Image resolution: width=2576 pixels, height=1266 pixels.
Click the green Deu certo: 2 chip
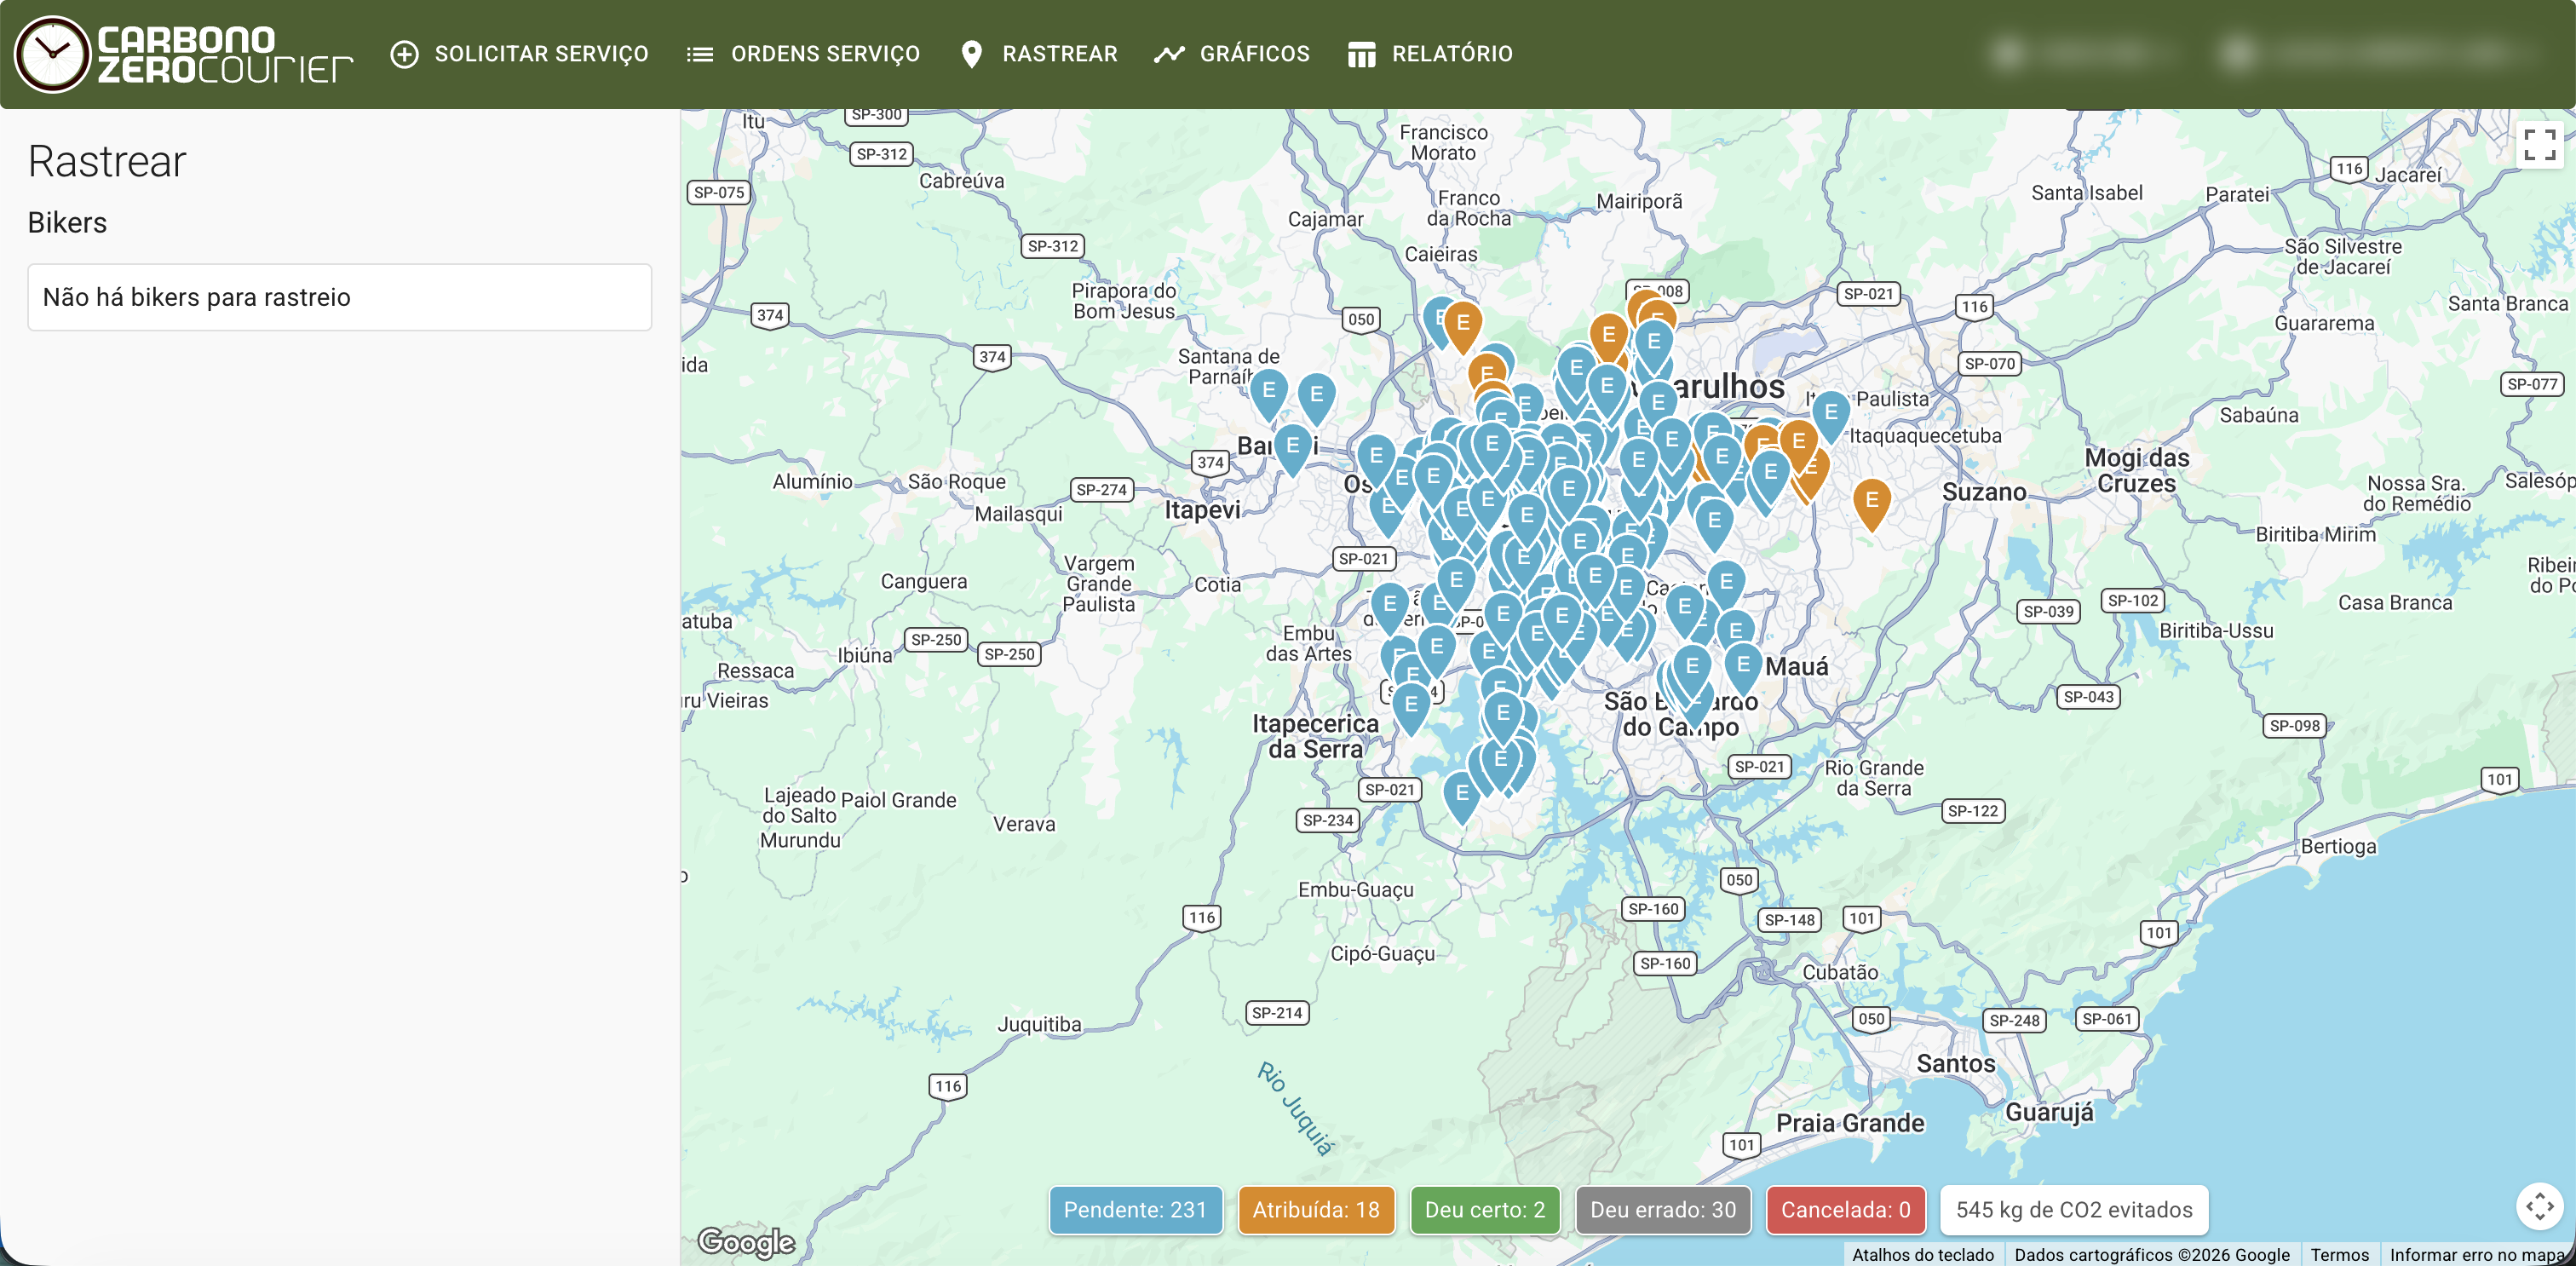[1484, 1209]
